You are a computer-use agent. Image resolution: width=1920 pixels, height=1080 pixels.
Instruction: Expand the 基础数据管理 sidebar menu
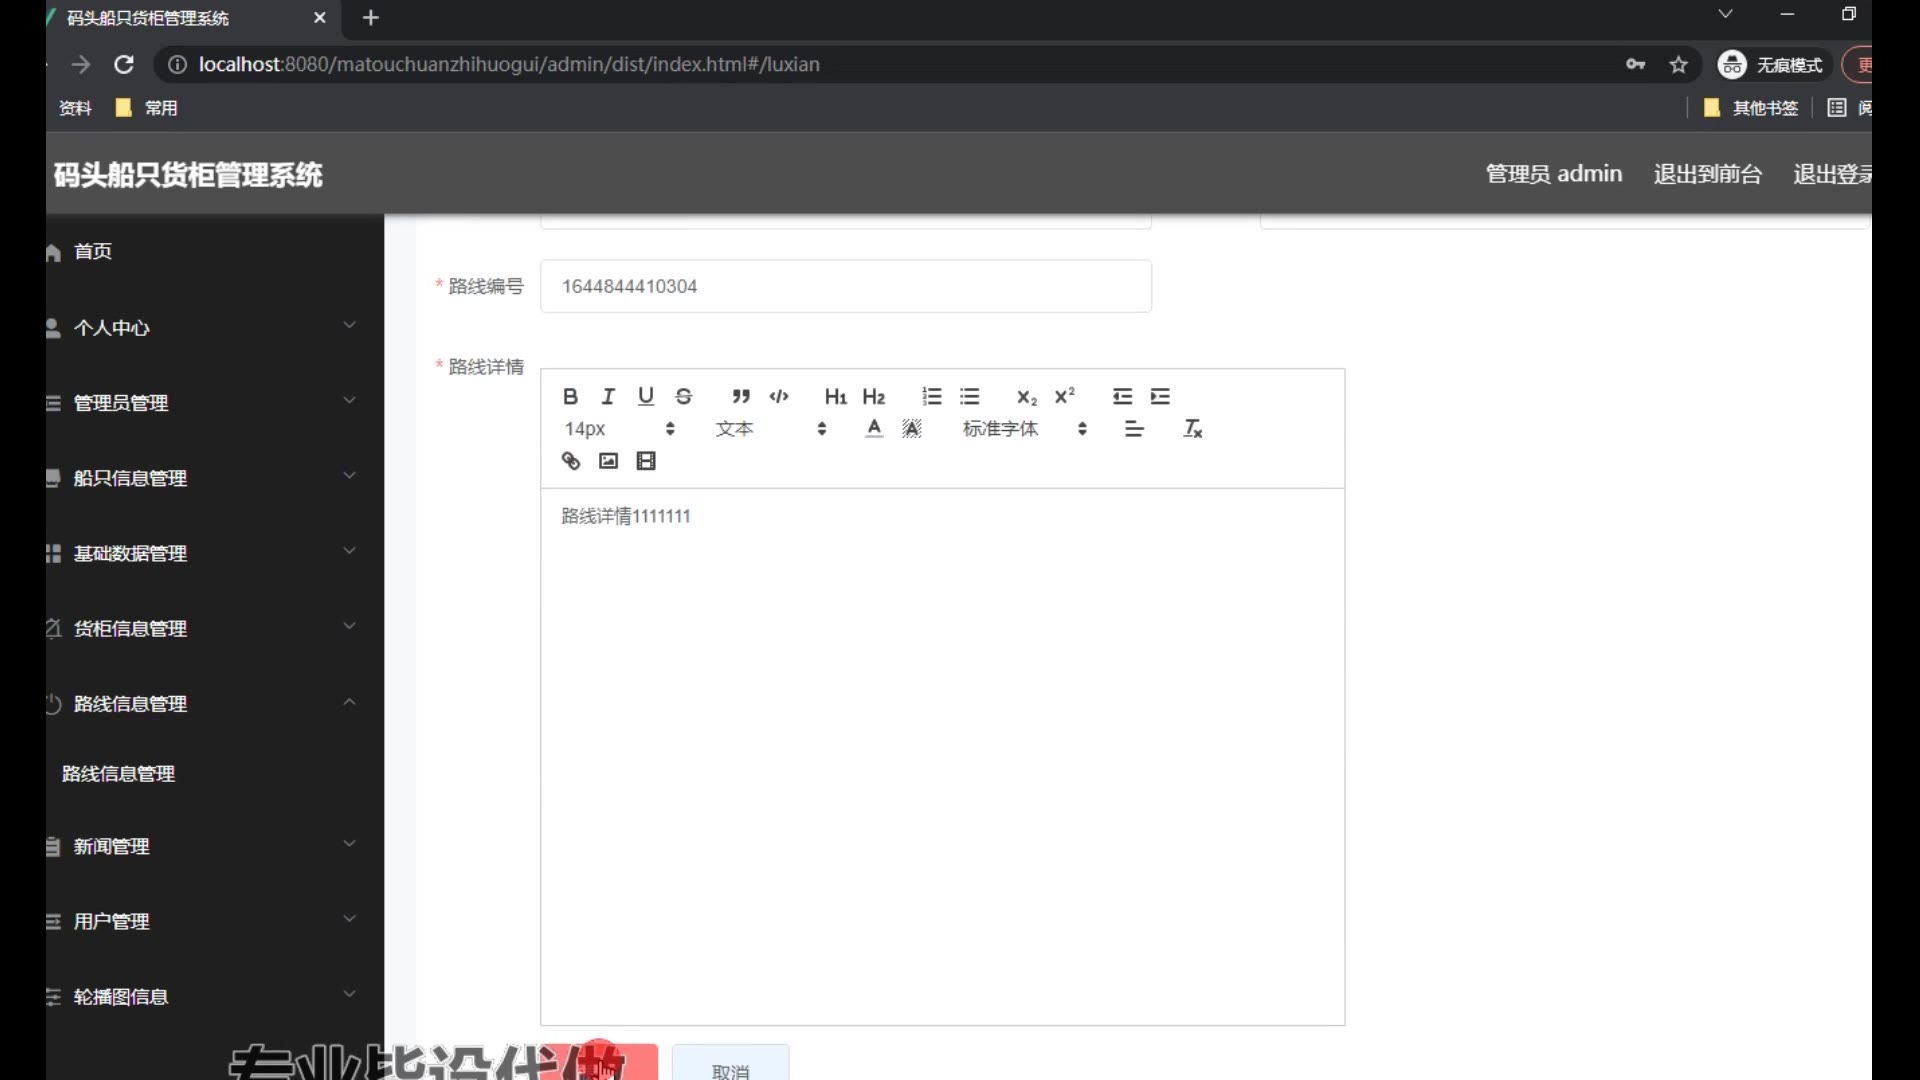click(214, 552)
